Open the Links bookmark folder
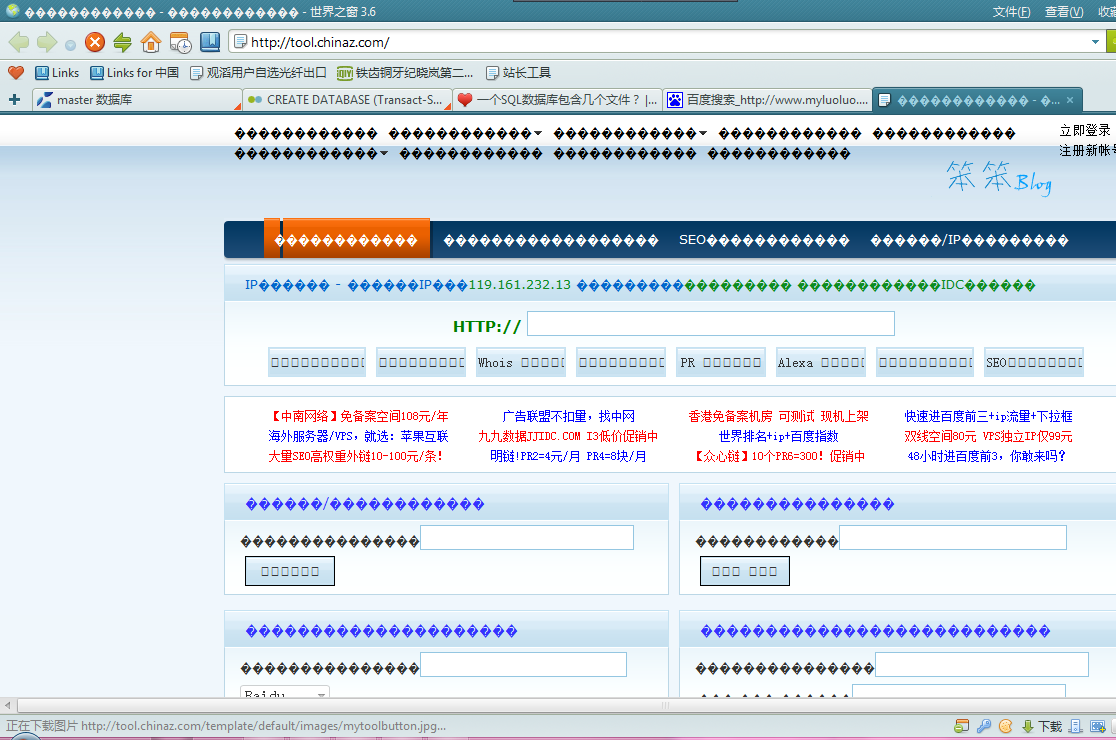 click(57, 73)
